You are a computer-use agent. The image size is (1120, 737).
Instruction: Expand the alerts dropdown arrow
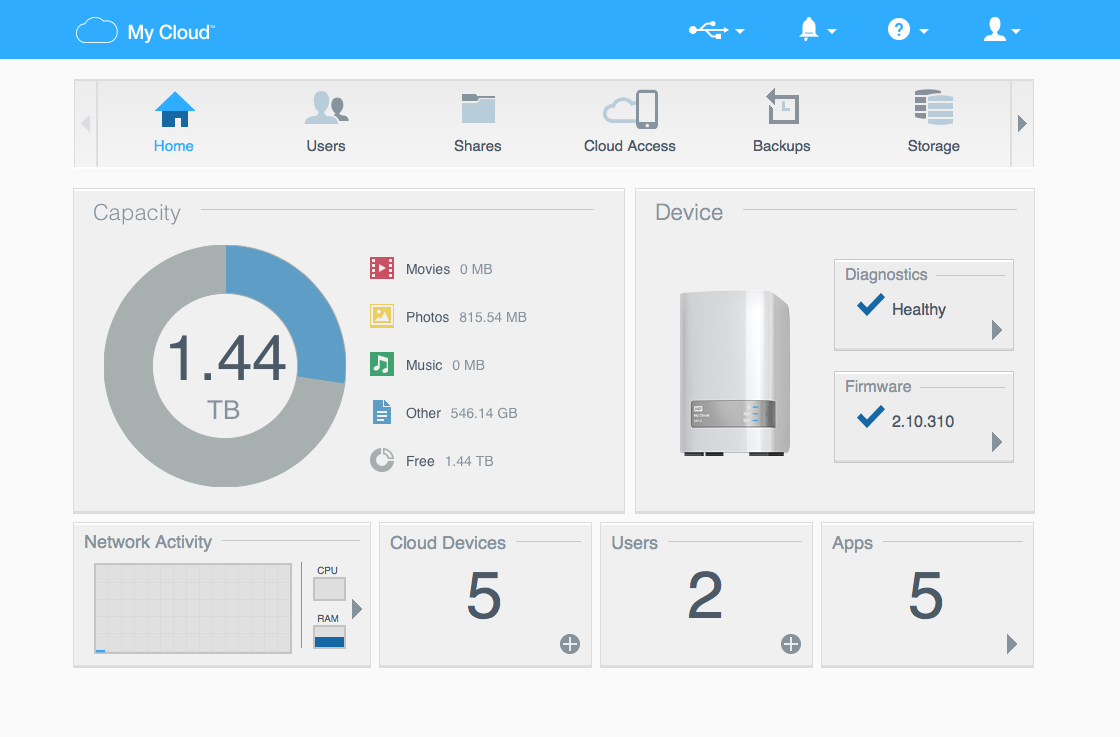831,31
